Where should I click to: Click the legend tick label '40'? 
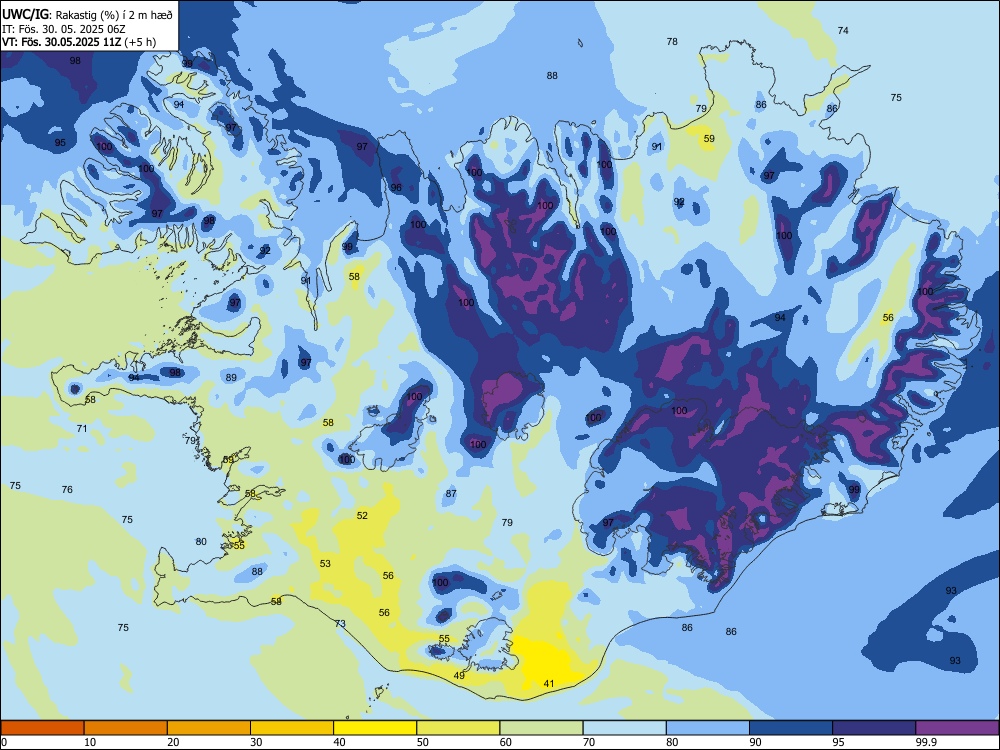339,742
